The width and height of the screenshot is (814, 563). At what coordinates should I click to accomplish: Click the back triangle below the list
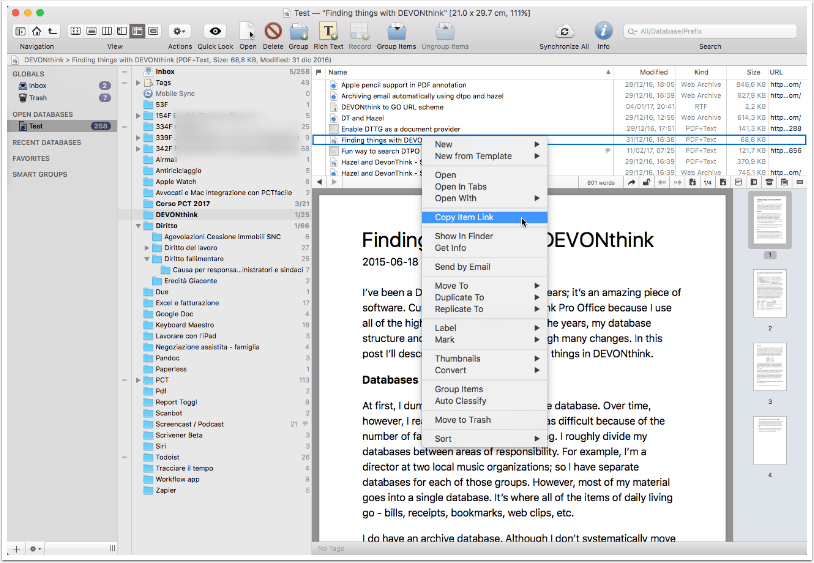click(x=319, y=182)
